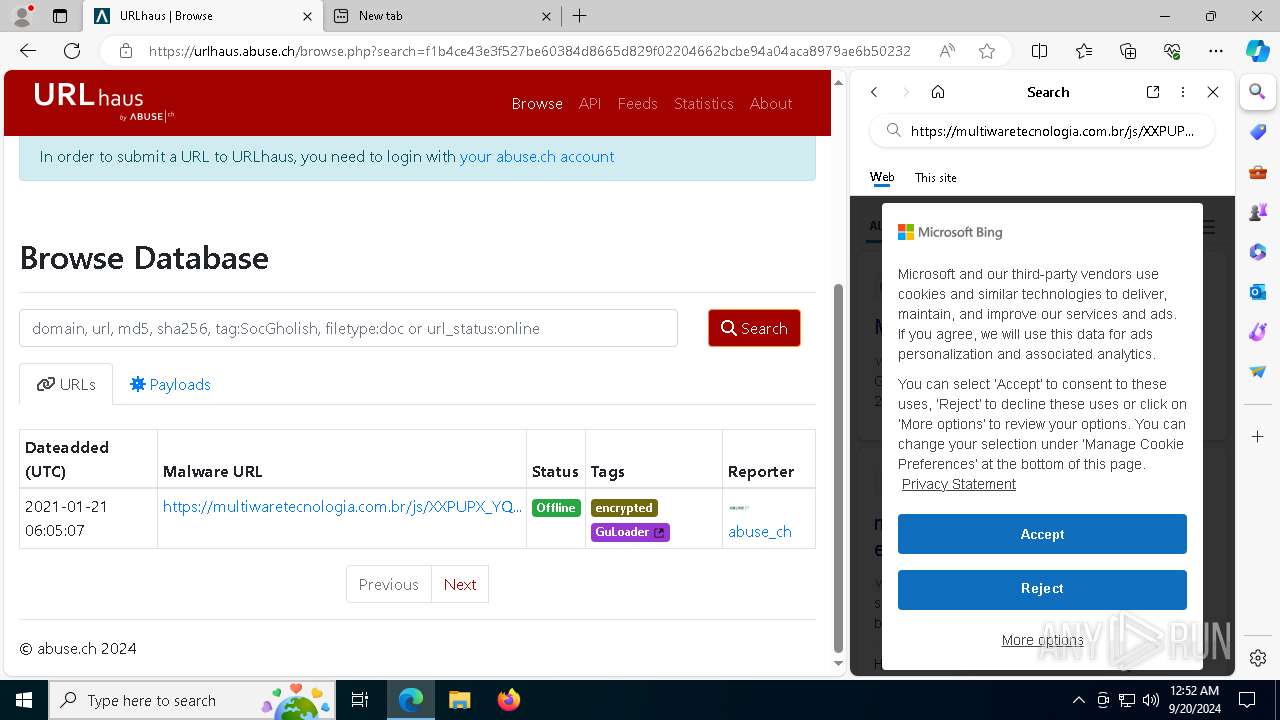The image size is (1280, 720).
Task: Open Tools briefcase icon in sidebar
Action: (1258, 172)
